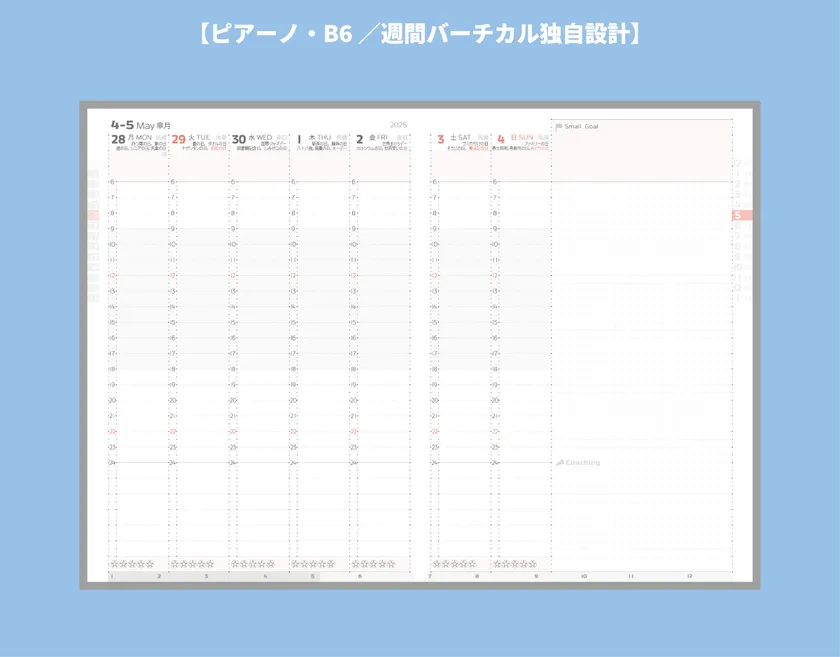
Task: Click the flag icon beside Small Goal
Action: click(560, 128)
